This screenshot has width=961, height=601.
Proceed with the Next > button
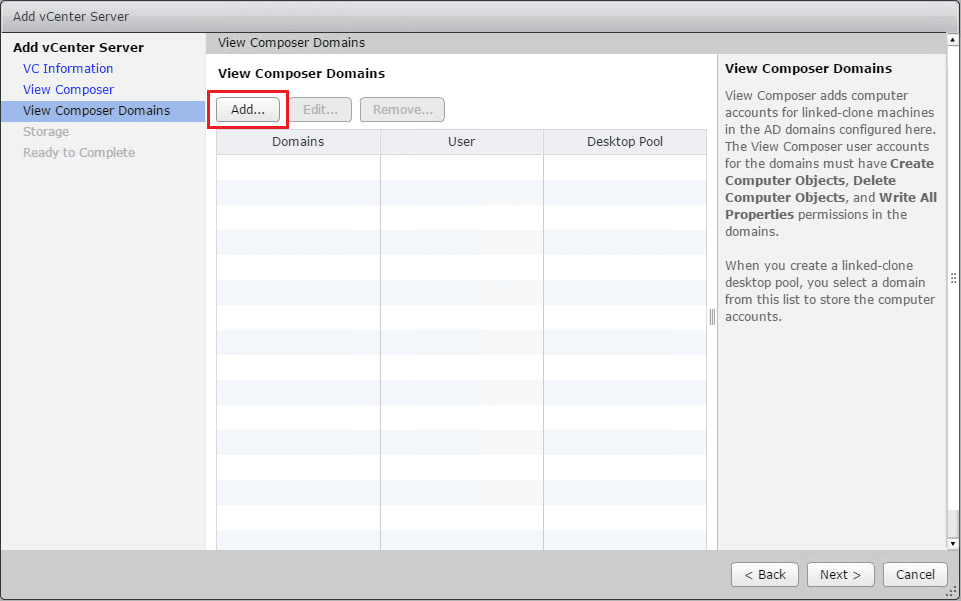tap(840, 575)
